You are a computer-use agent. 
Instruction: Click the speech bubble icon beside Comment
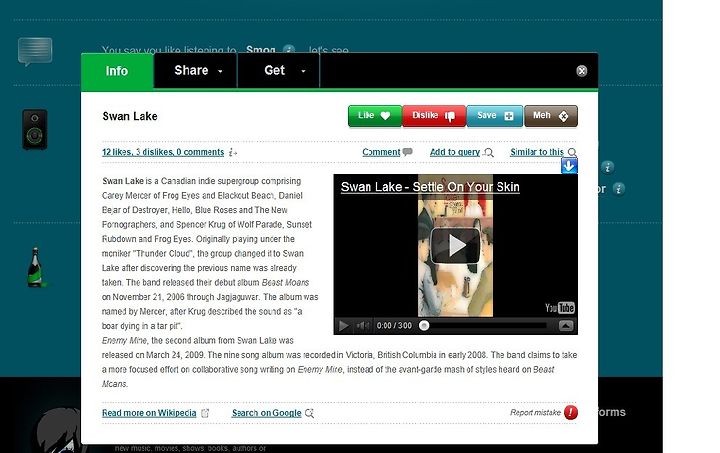pos(407,152)
